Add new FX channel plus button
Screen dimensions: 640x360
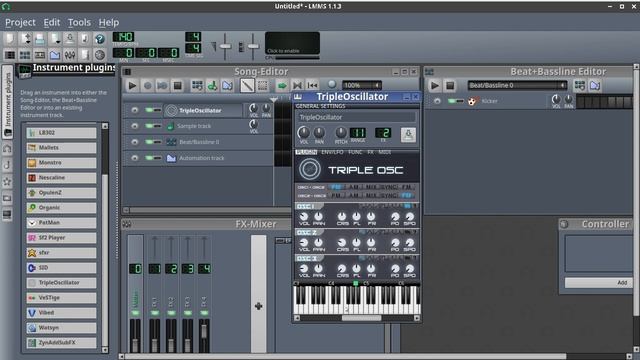(258, 306)
